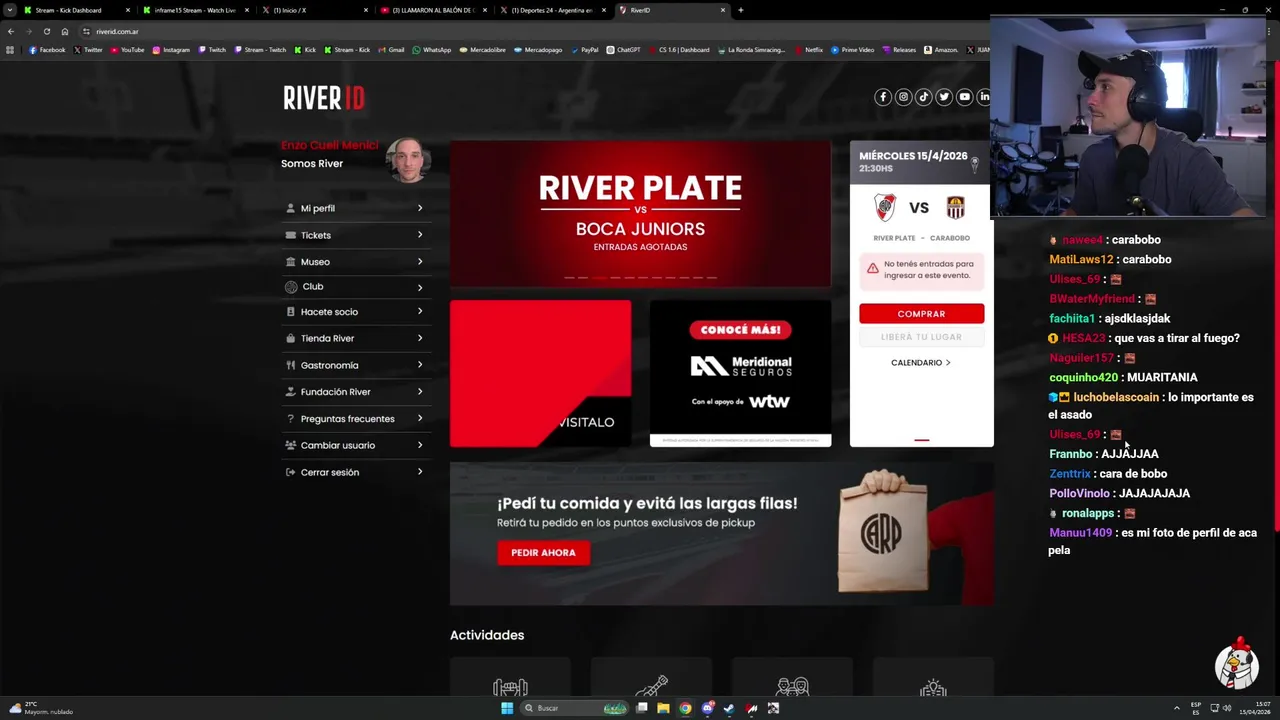
Task: Open River's Facebook page icon
Action: 883,97
